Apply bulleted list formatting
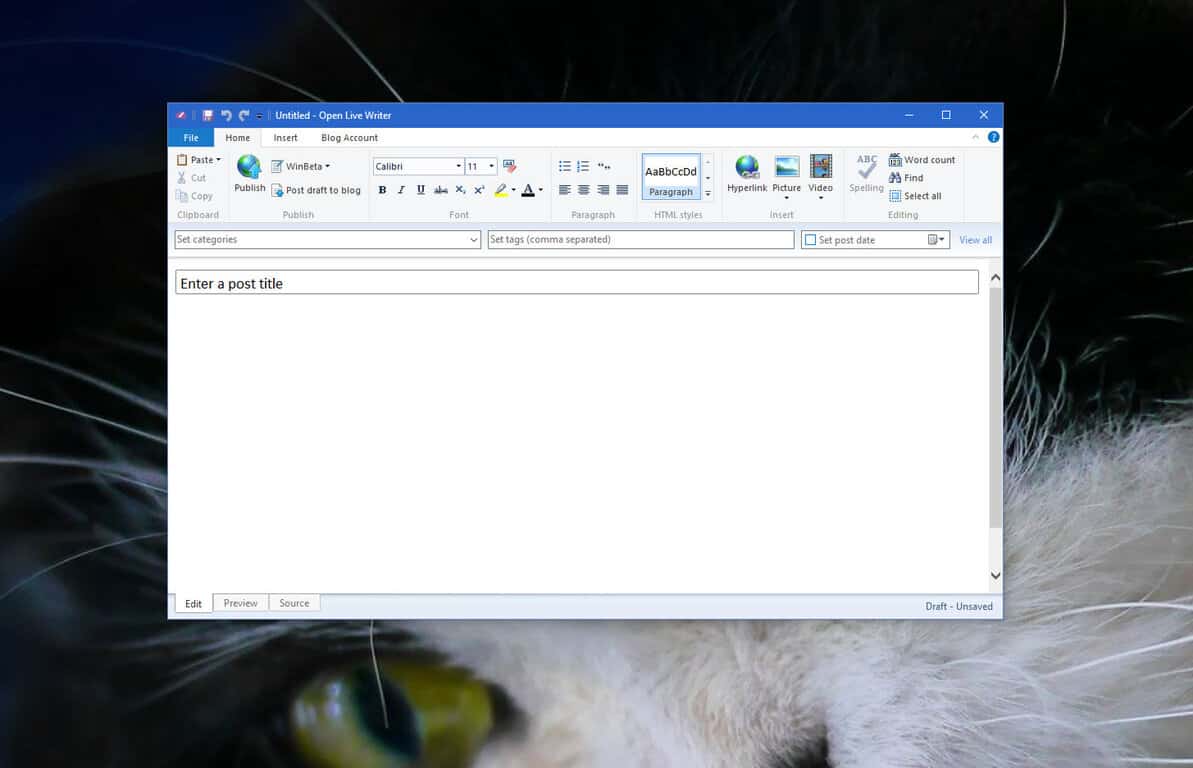This screenshot has width=1193, height=768. coord(565,166)
